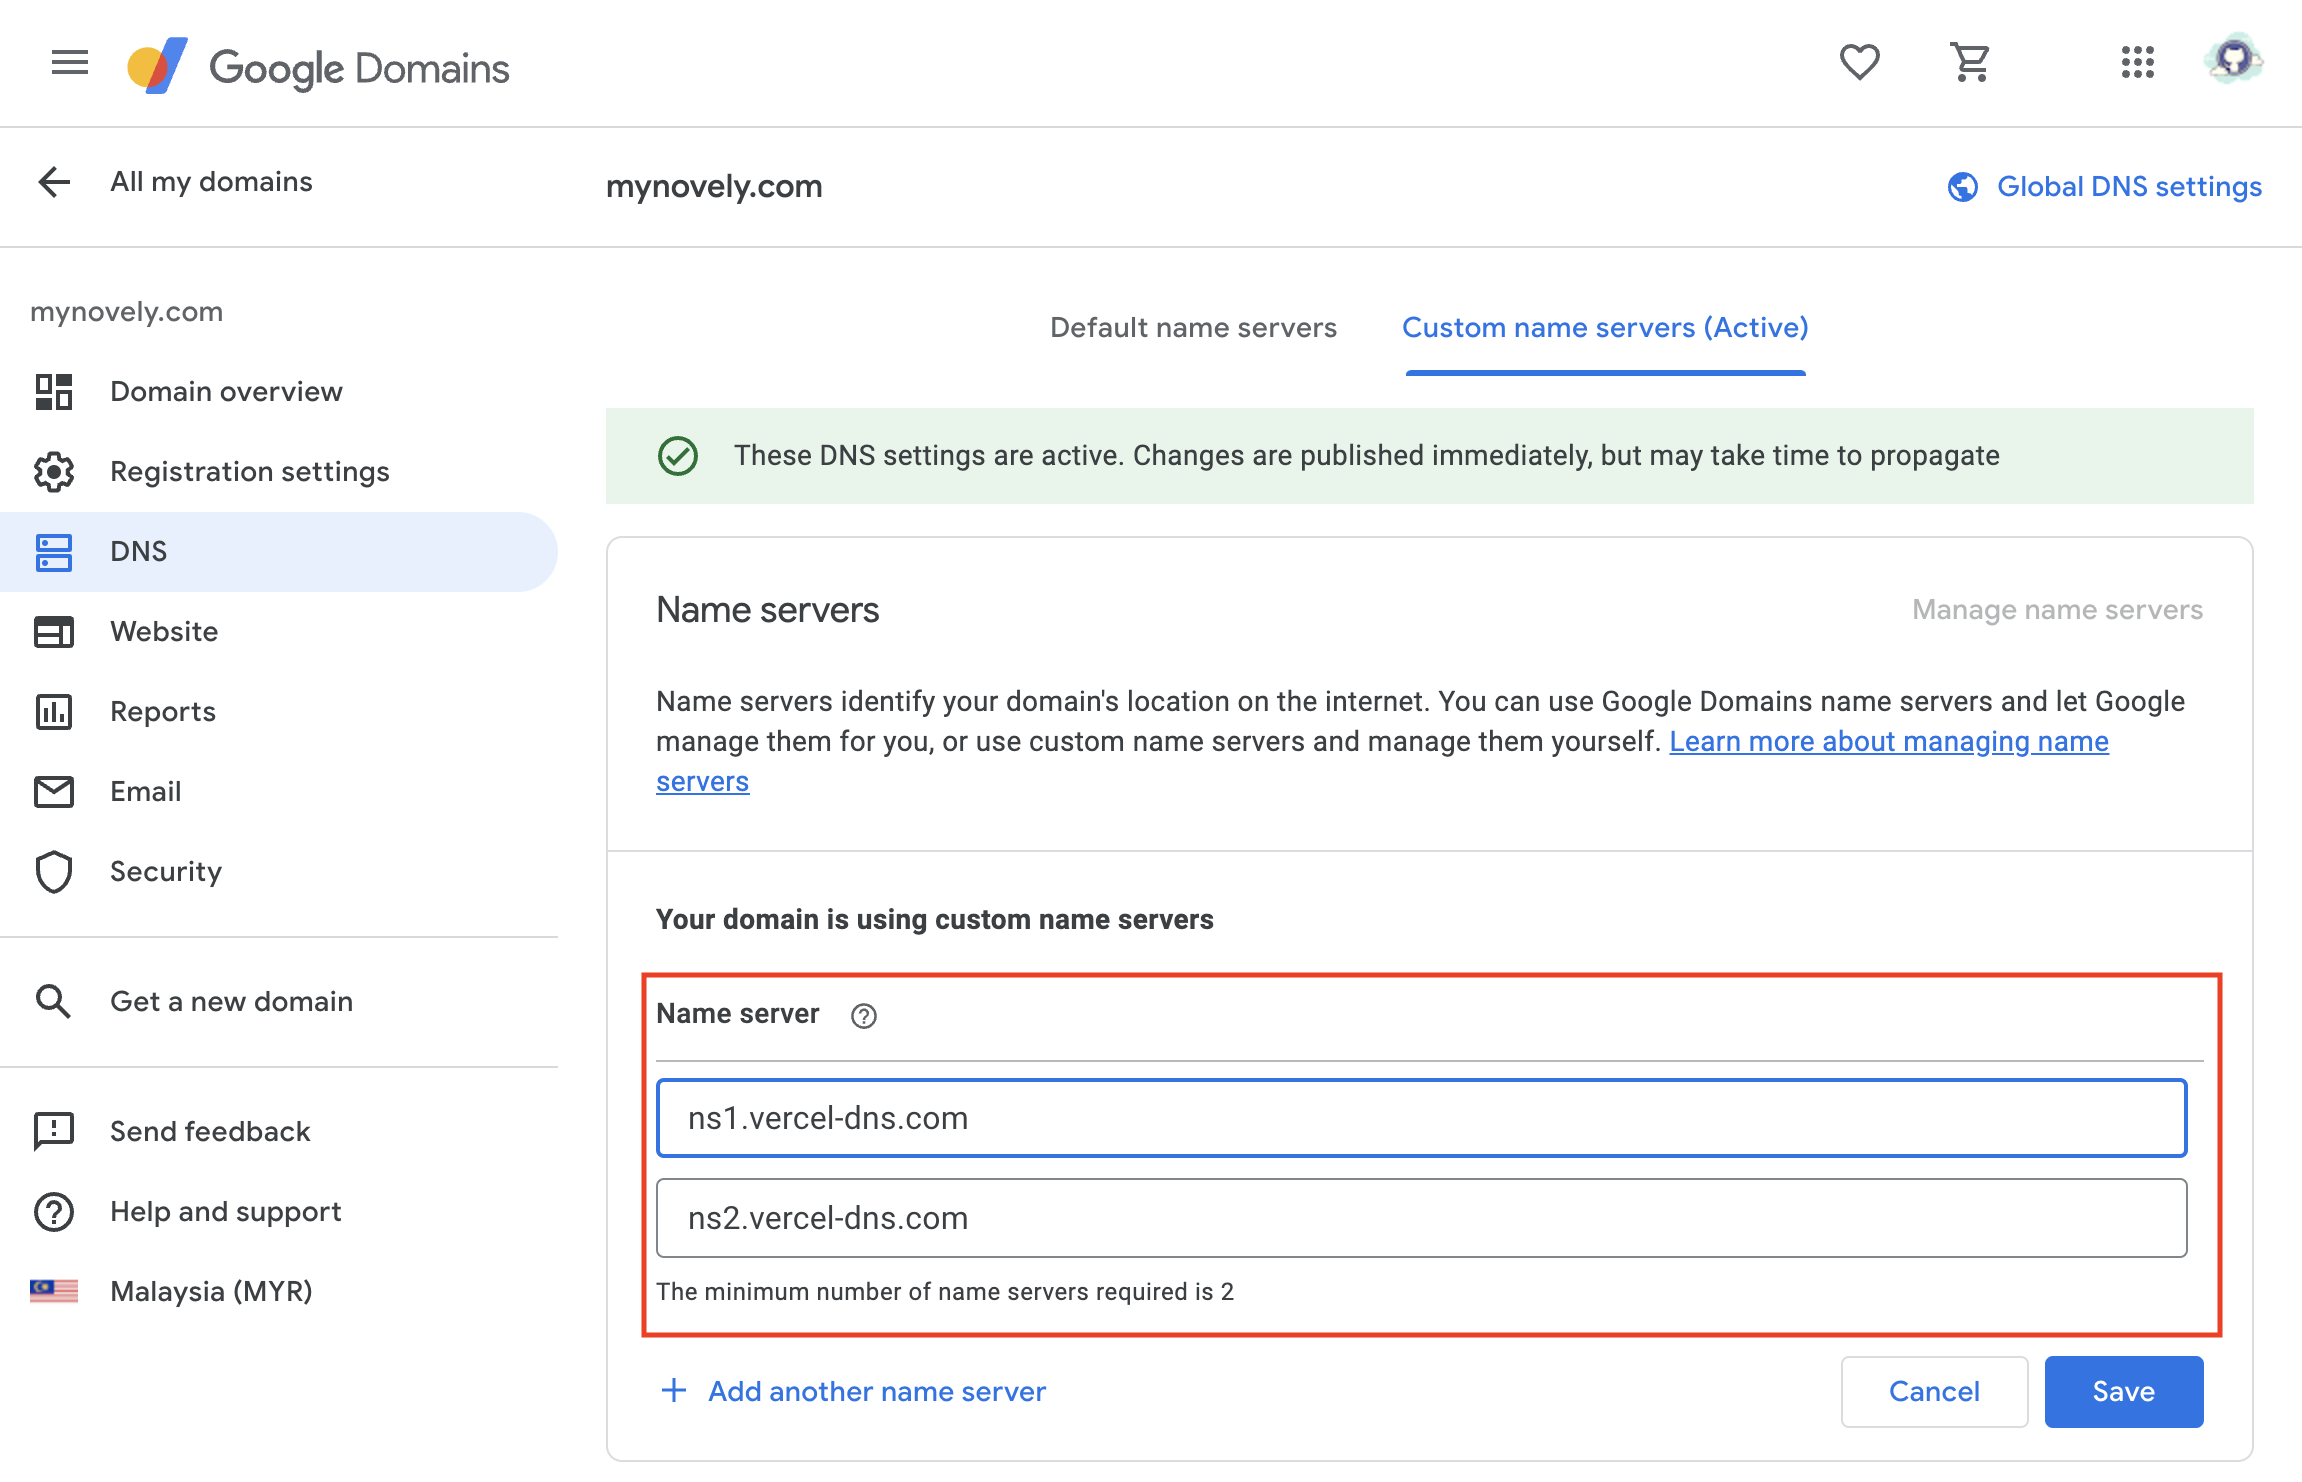
Task: Switch to Default name servers tab
Action: [x=1192, y=328]
